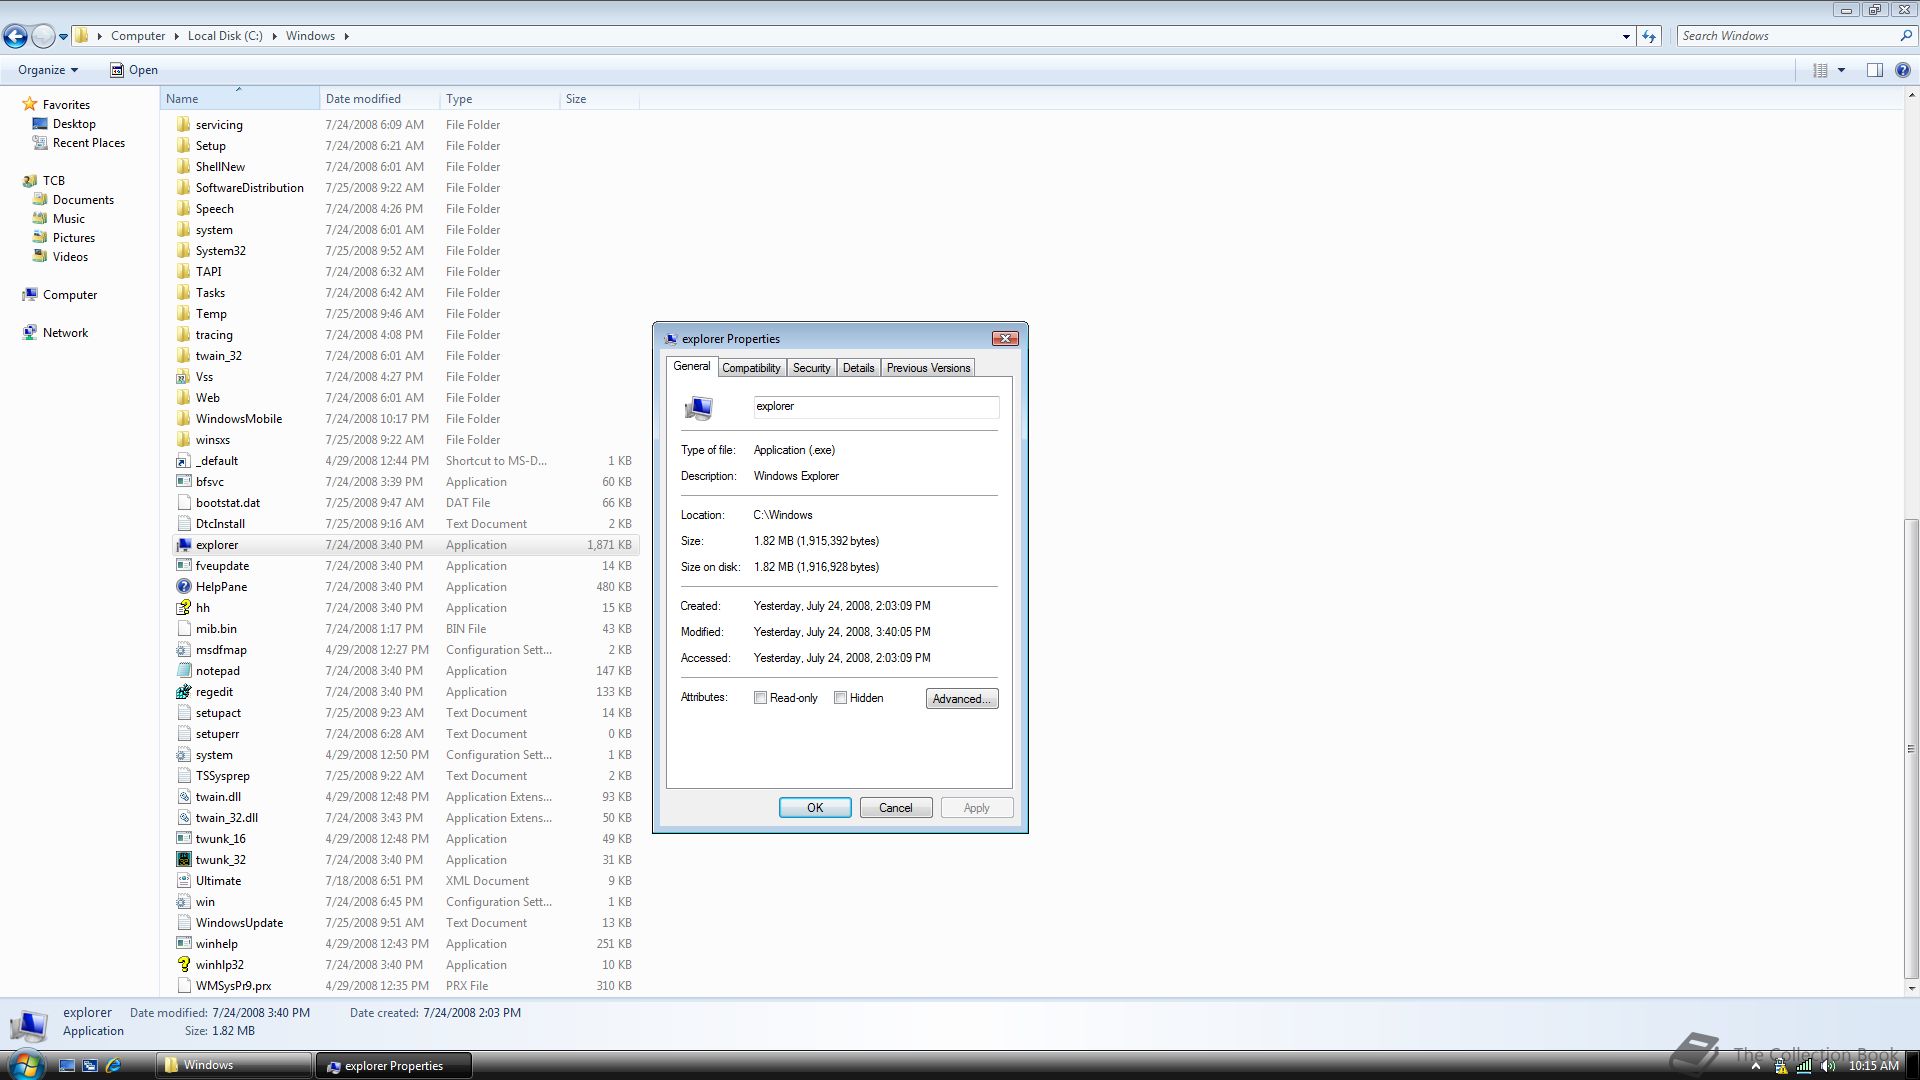Screen dimensions: 1920x1080
Task: Select the Vss folder icon
Action: pyautogui.click(x=183, y=377)
